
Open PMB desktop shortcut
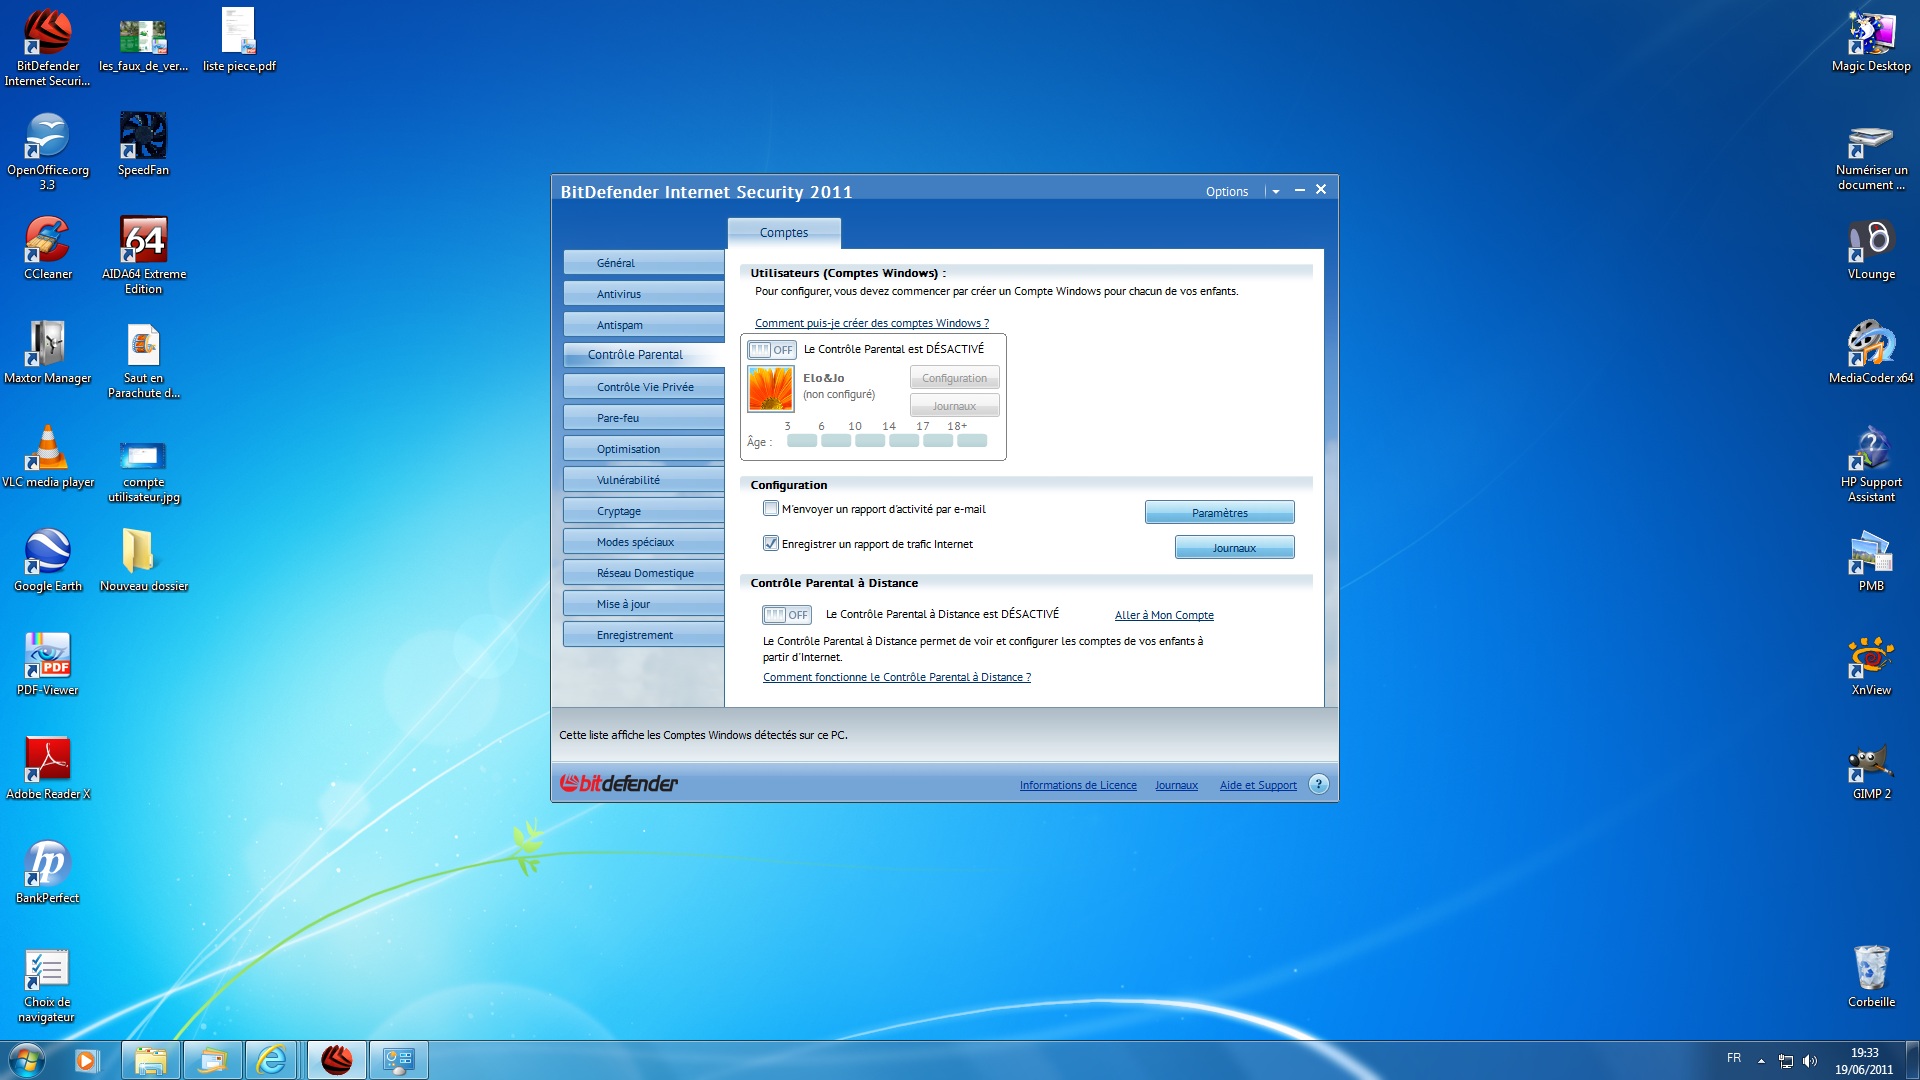point(1871,559)
